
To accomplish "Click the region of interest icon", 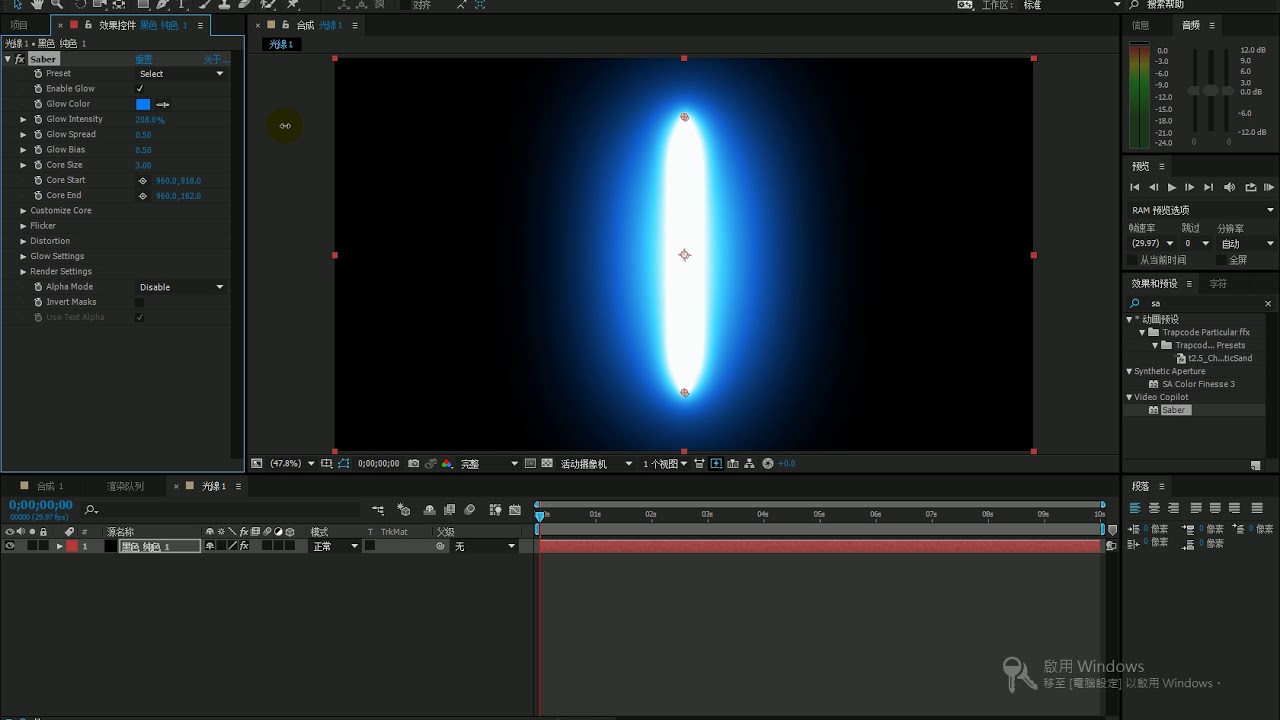I will 531,464.
